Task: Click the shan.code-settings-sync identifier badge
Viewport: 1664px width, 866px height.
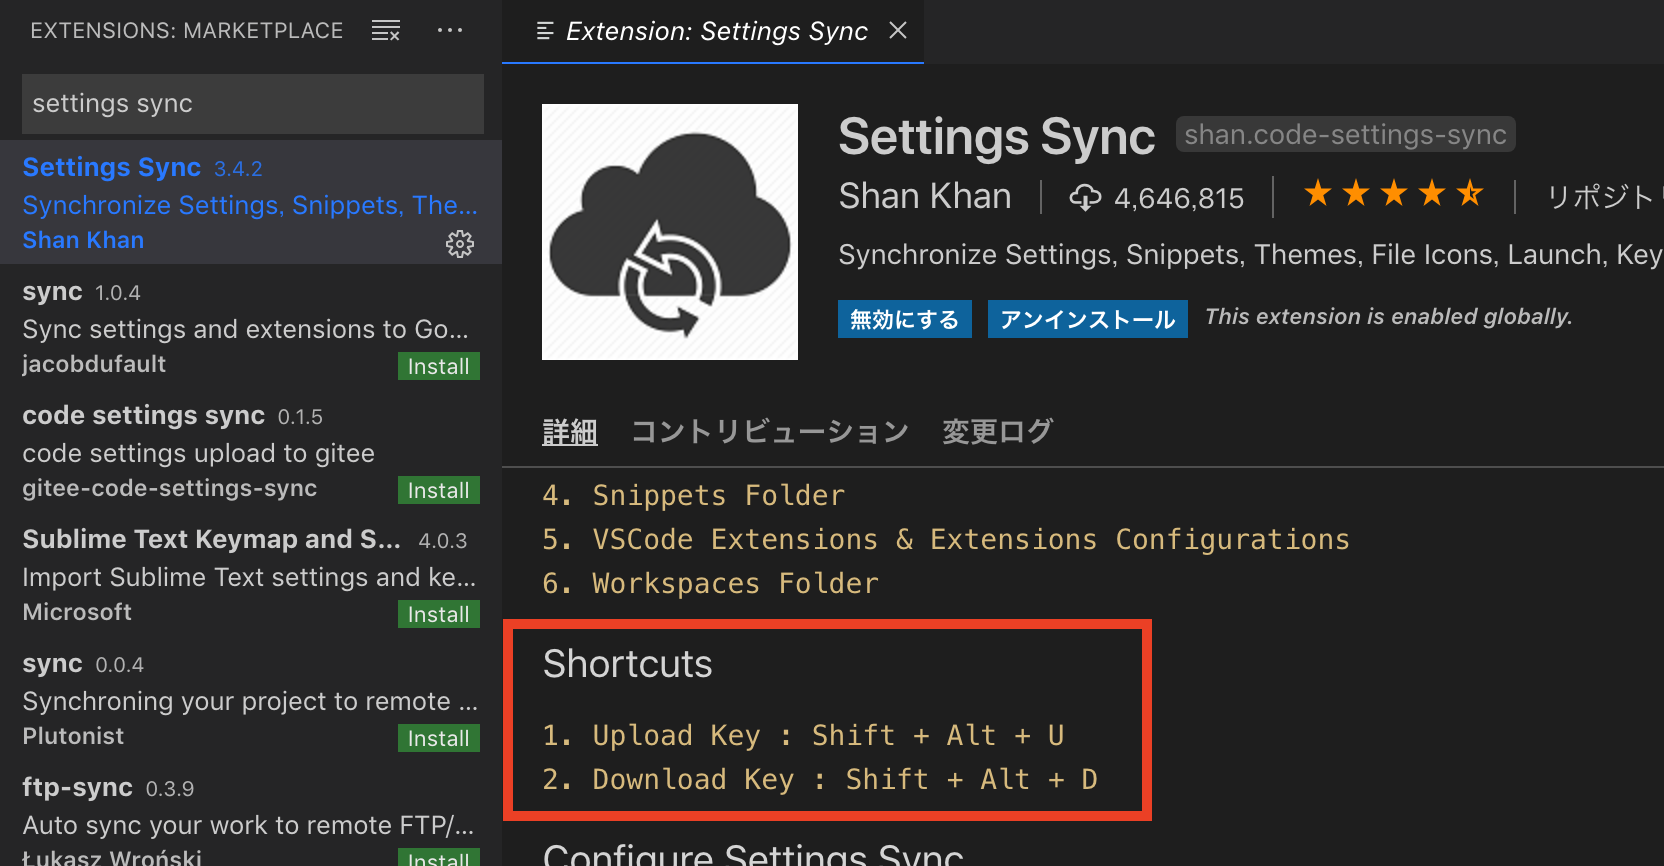Action: (x=1346, y=134)
